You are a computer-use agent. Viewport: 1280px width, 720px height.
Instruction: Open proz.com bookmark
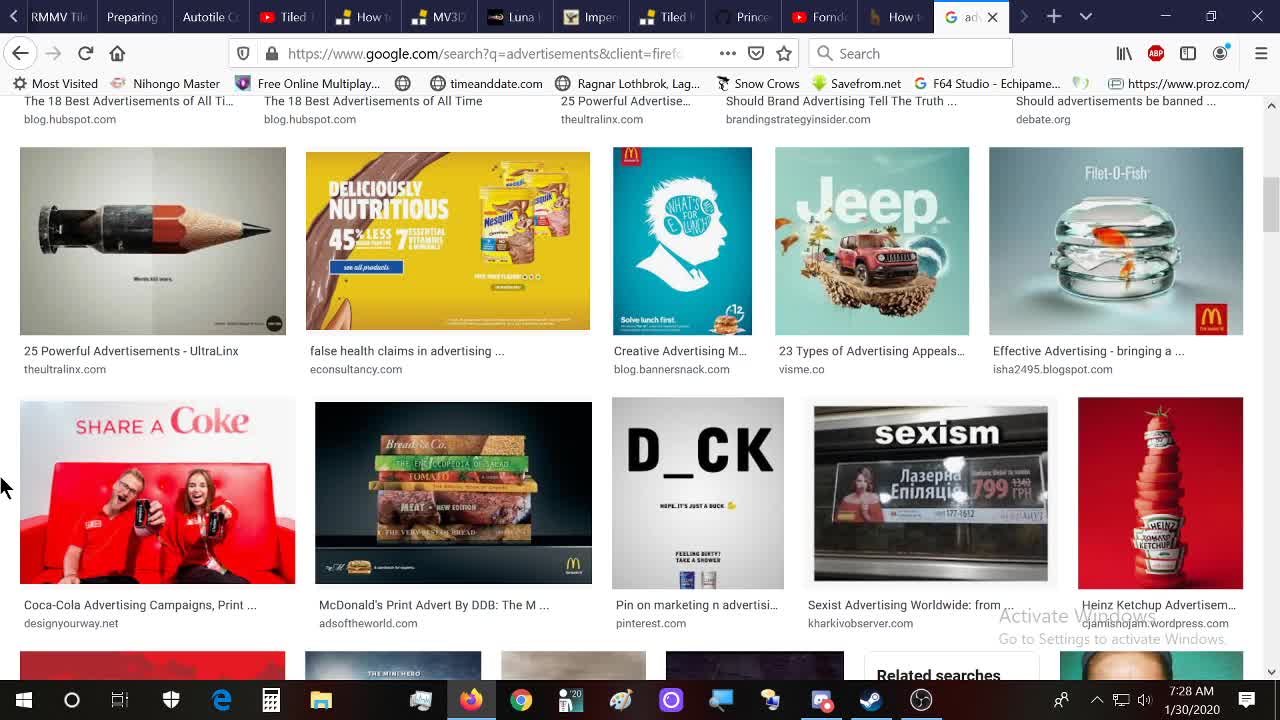[1179, 83]
